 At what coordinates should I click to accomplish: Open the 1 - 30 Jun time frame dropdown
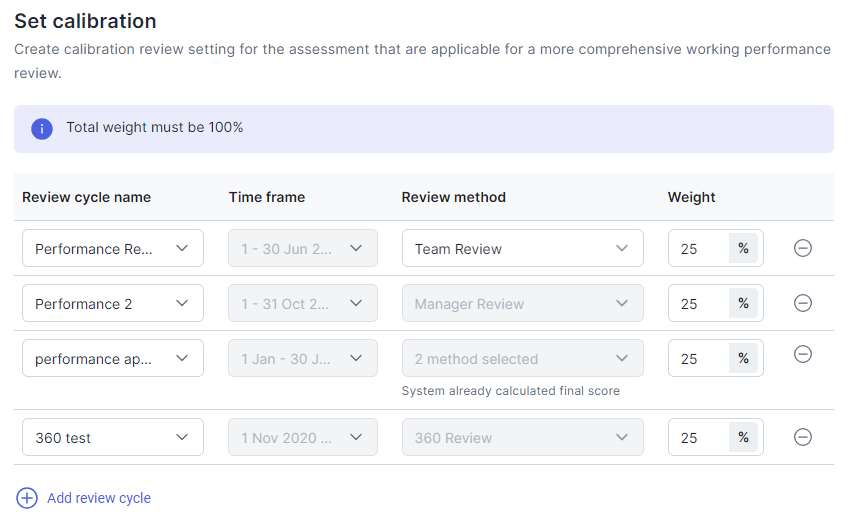[x=303, y=249]
